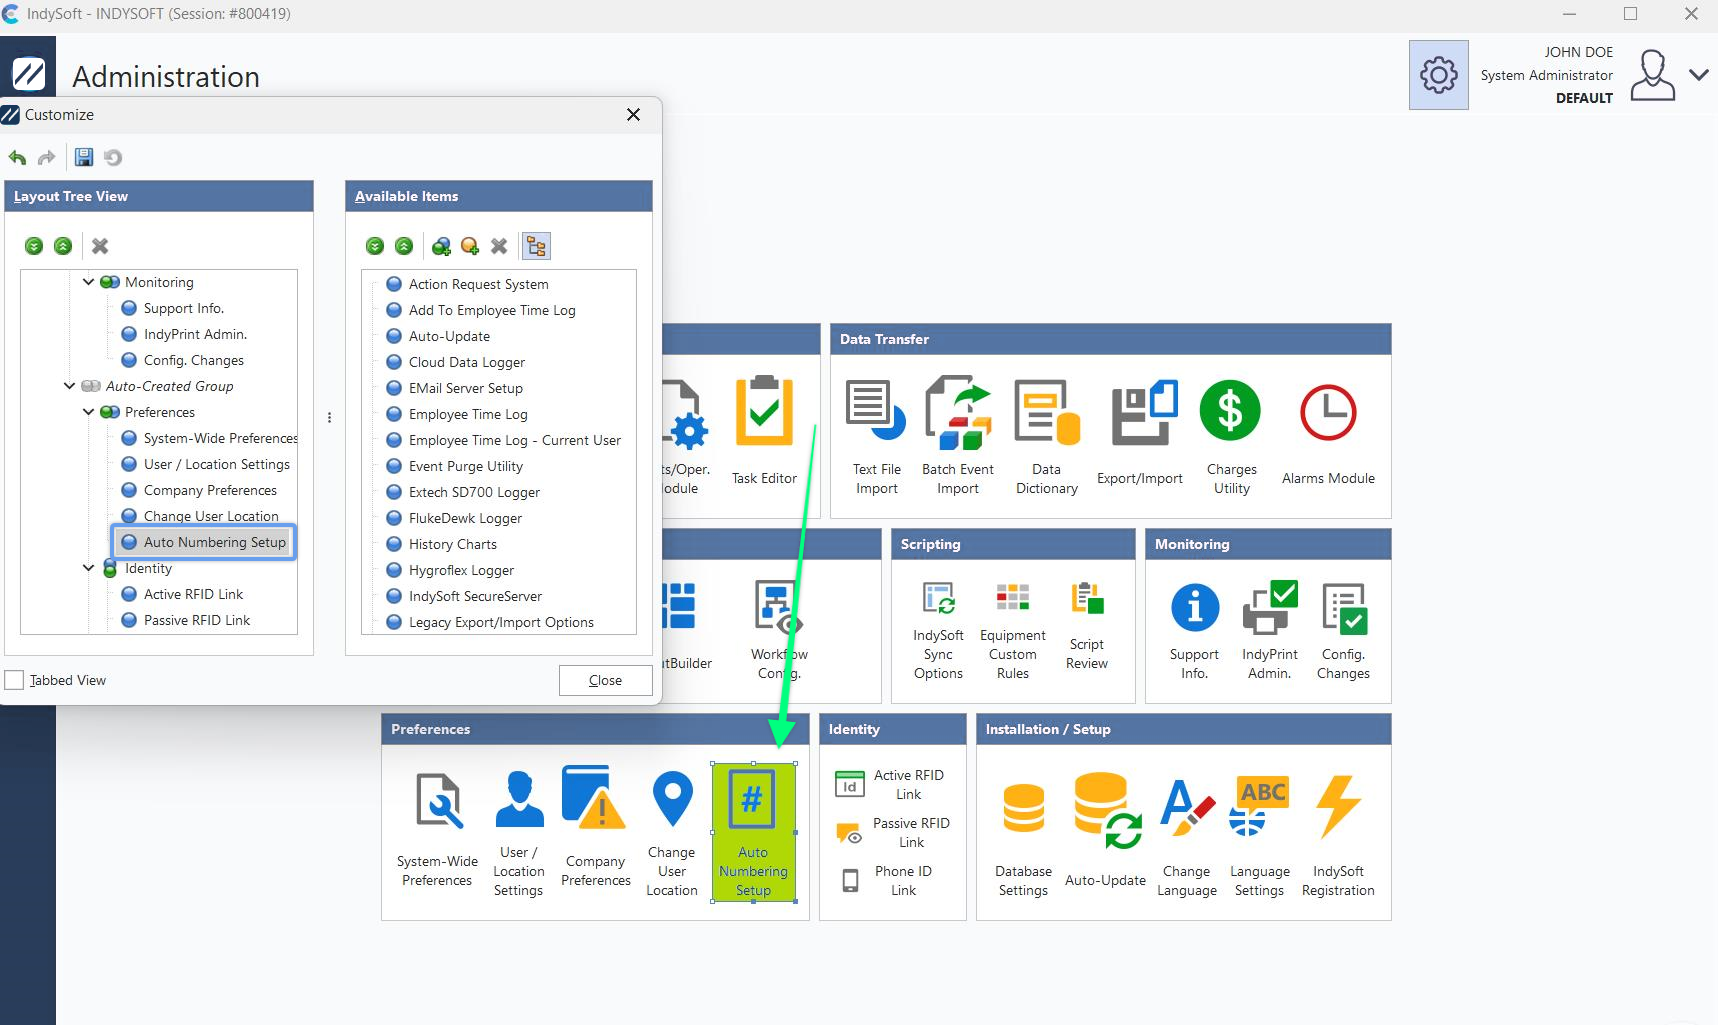Click the three-dot splitter handle between the panes
Viewport: 1718px width, 1025px height.
click(329, 418)
